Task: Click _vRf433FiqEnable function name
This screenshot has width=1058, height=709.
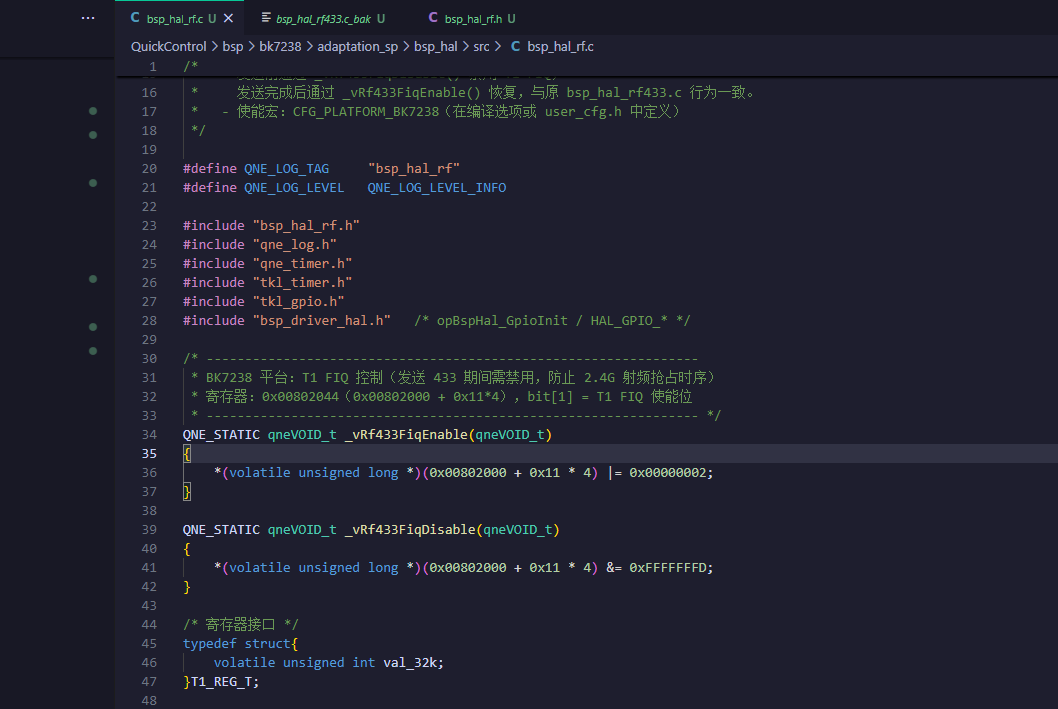Action: pyautogui.click(x=406, y=434)
